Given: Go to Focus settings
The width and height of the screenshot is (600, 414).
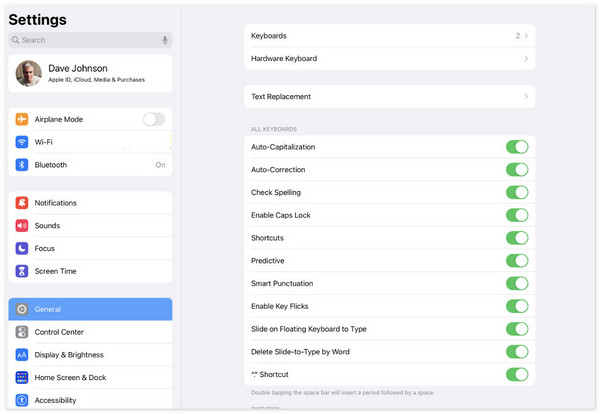Looking at the screenshot, I should [x=90, y=248].
